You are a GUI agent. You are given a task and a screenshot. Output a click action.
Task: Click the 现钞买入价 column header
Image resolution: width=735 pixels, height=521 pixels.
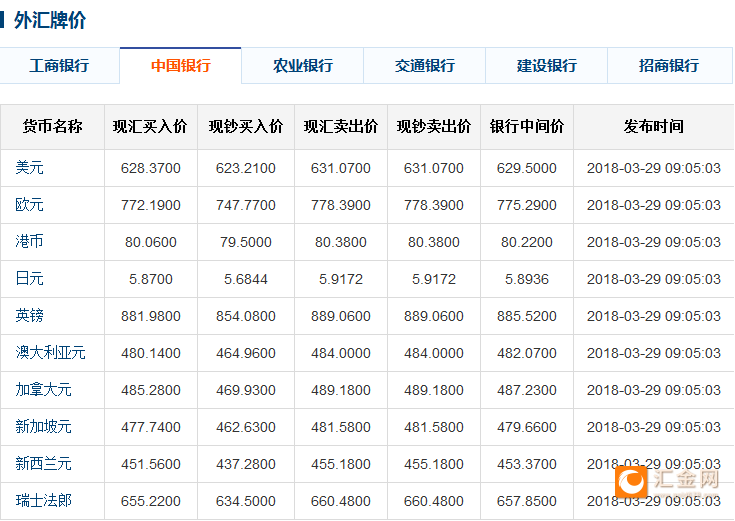click(x=246, y=127)
